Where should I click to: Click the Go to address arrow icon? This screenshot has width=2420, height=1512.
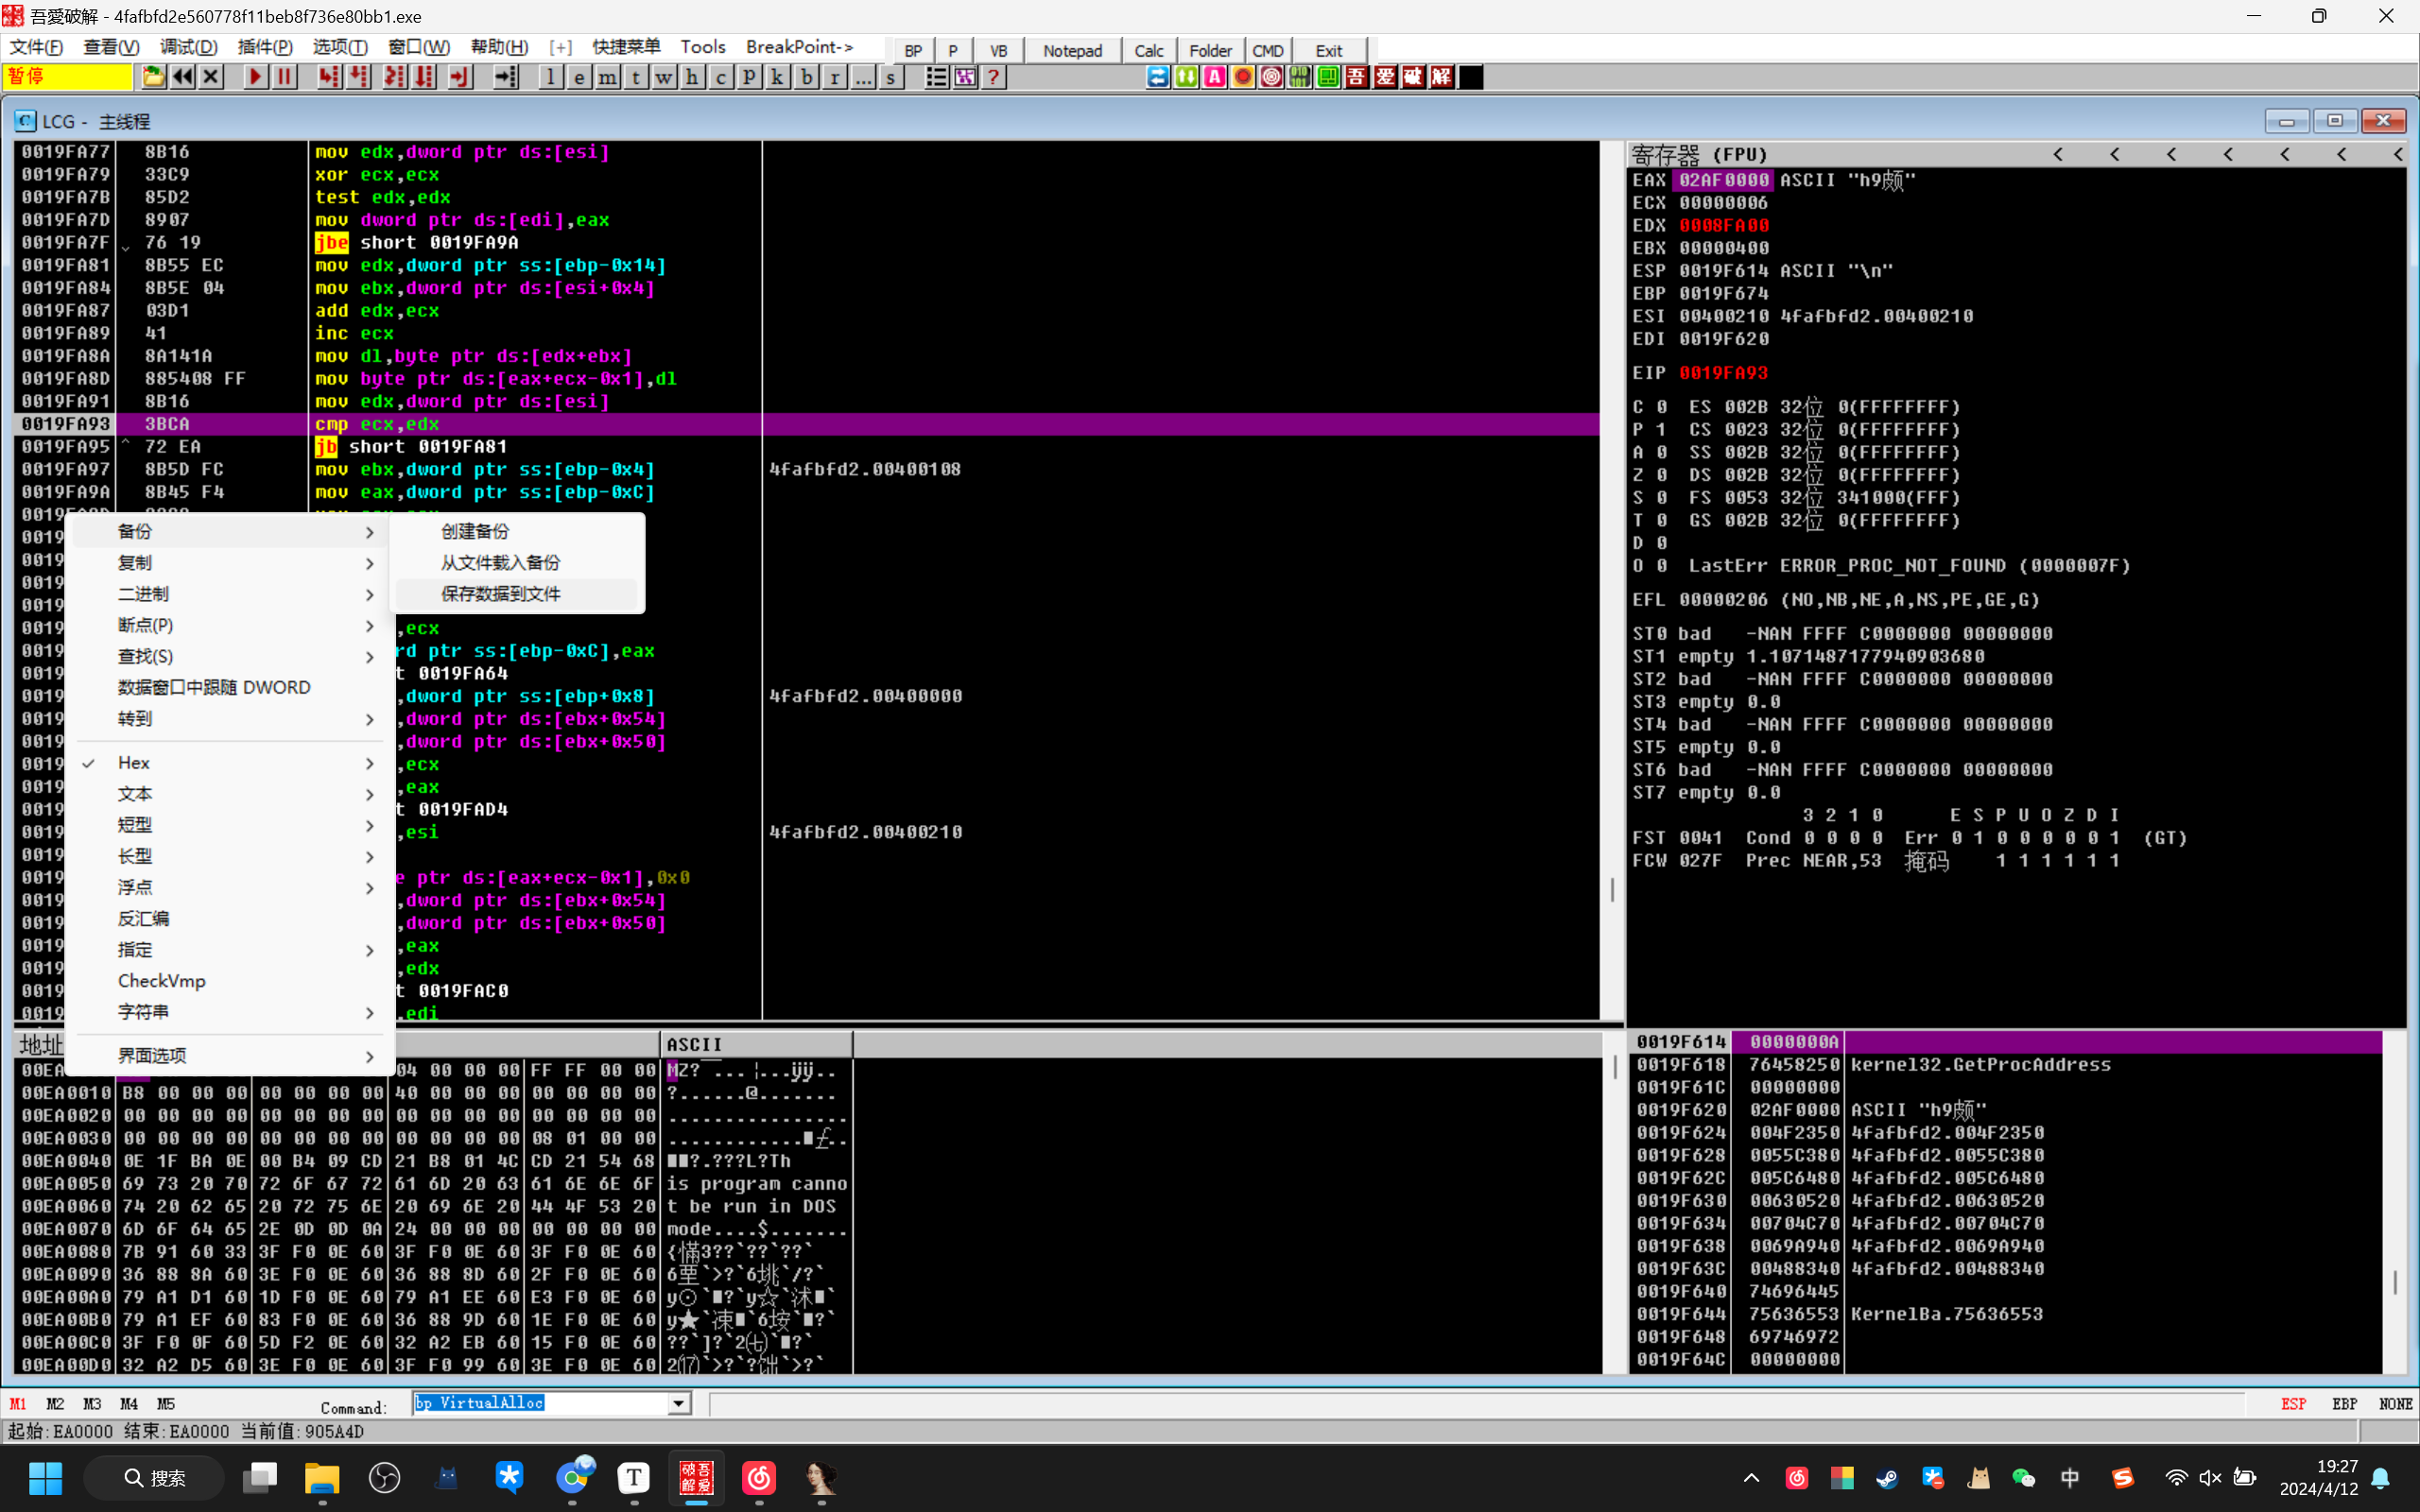pyautogui.click(x=506, y=77)
